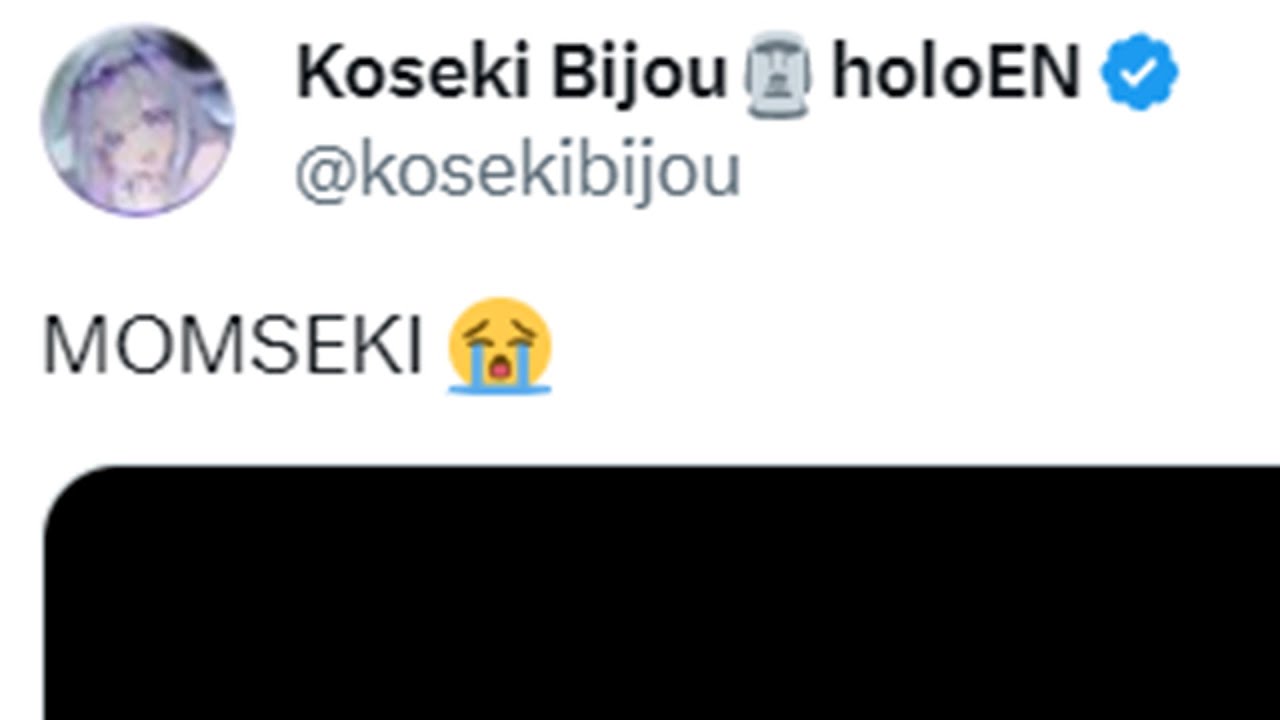Click the "MOMSEKI" tweet text
Screen dimensions: 1280x720
pos(232,346)
